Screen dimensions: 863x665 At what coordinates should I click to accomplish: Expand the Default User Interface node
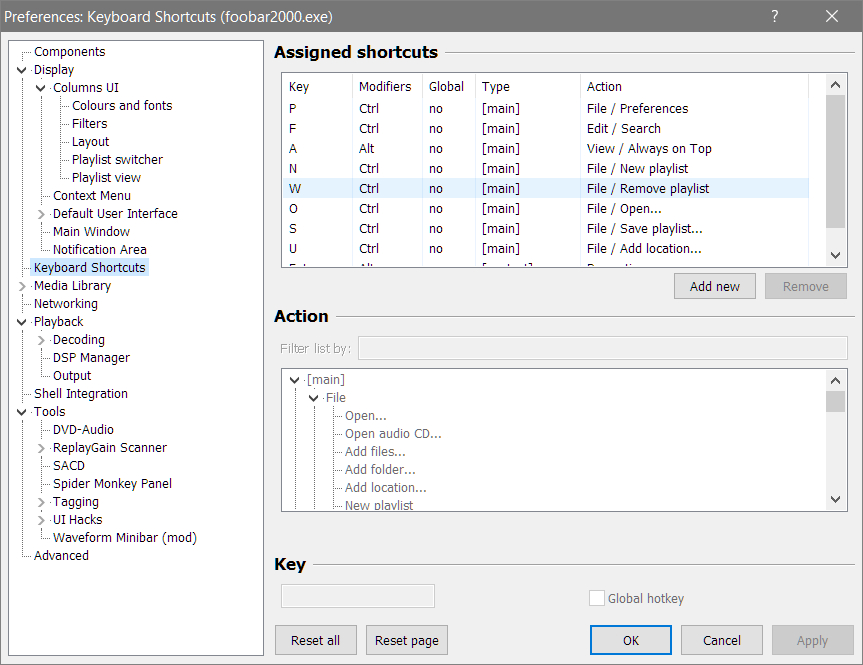(41, 214)
